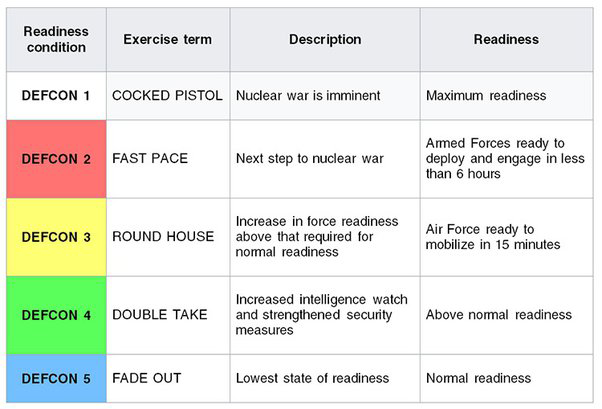Viewport: 602px width, 409px height.
Task: Click the Lowest state of readiness text
Action: pos(313,378)
